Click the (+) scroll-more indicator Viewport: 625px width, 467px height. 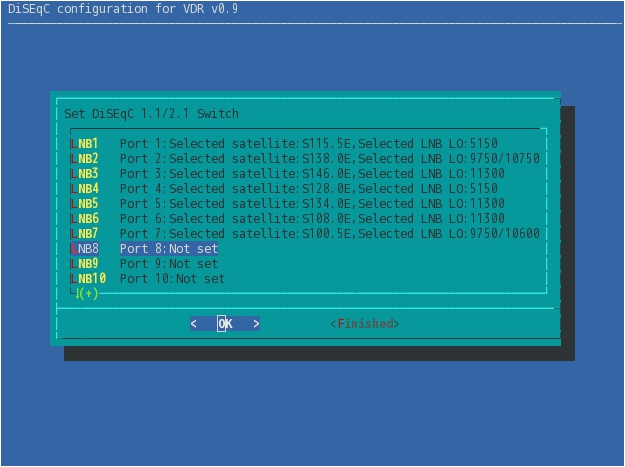click(x=87, y=293)
